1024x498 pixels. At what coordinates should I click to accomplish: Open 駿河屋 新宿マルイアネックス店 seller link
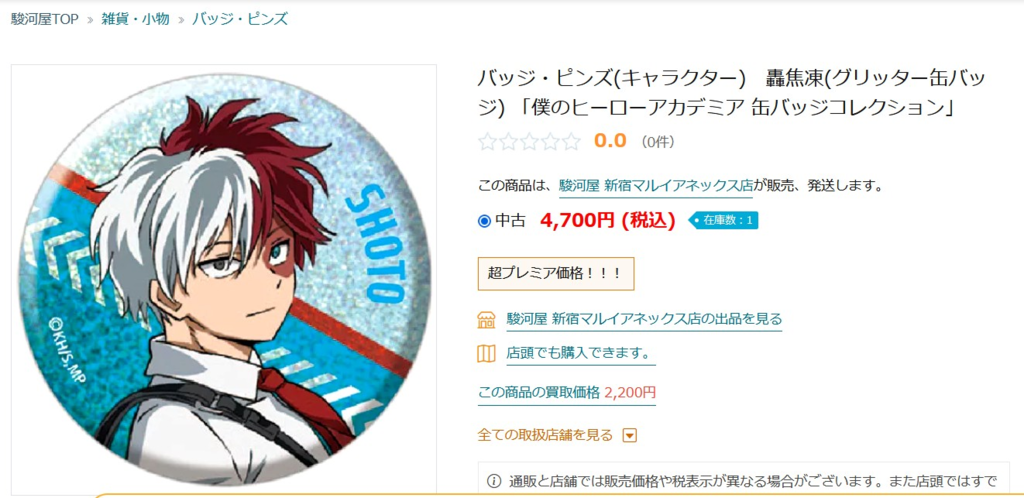pyautogui.click(x=656, y=186)
